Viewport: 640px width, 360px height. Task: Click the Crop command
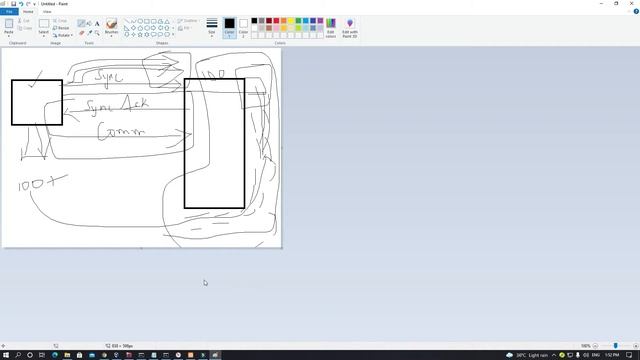(x=60, y=20)
